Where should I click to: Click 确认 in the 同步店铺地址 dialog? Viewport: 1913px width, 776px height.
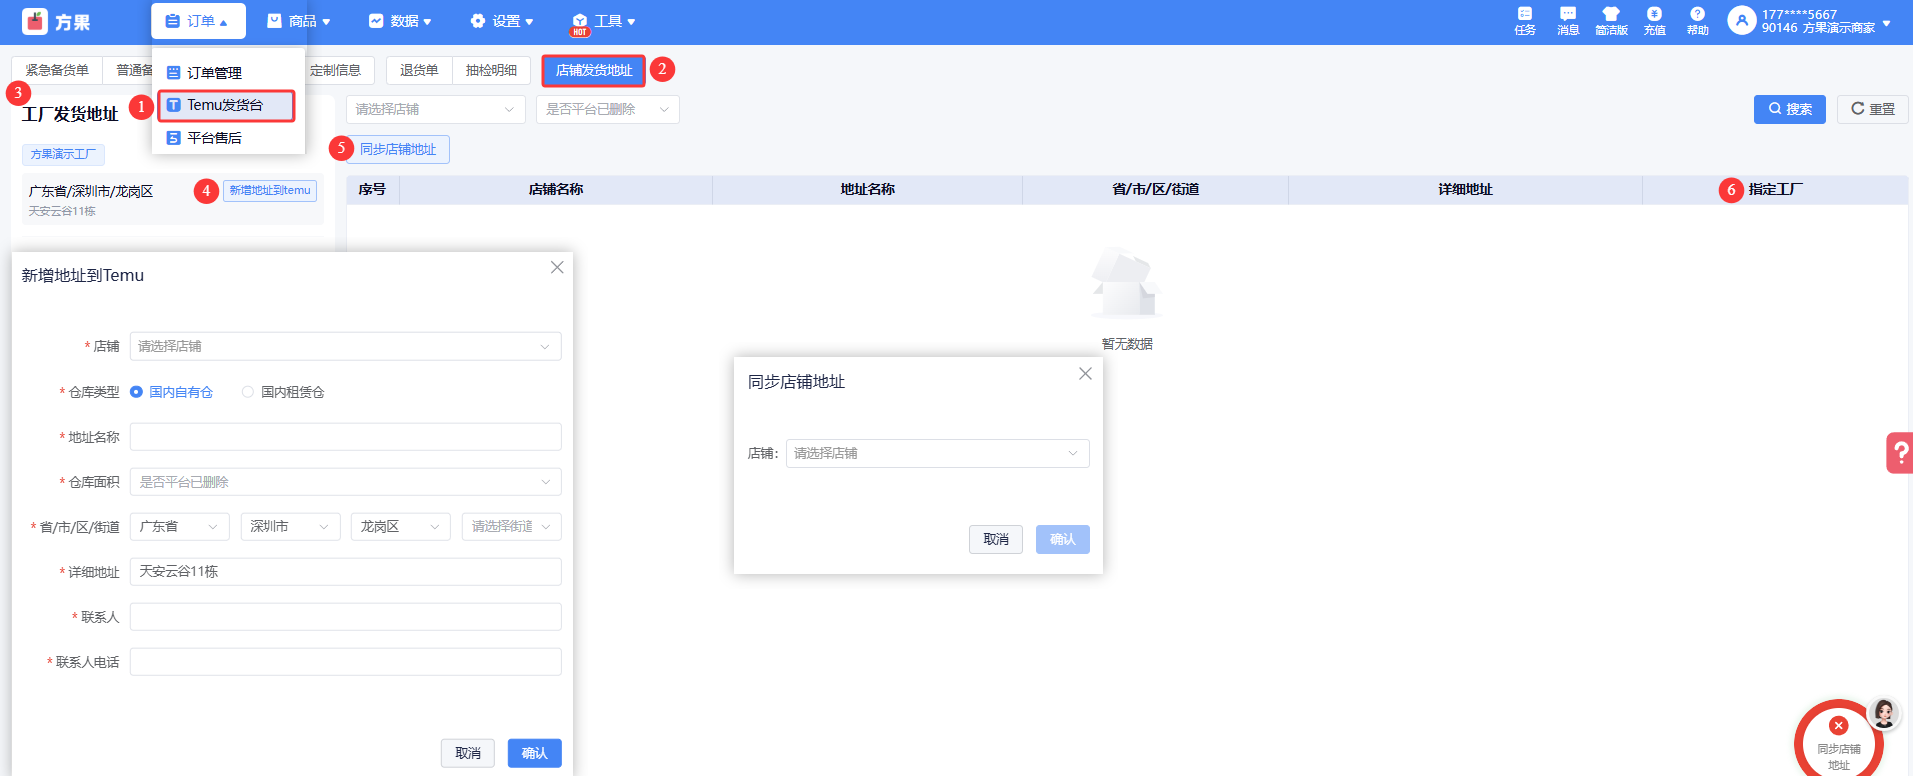(1062, 539)
